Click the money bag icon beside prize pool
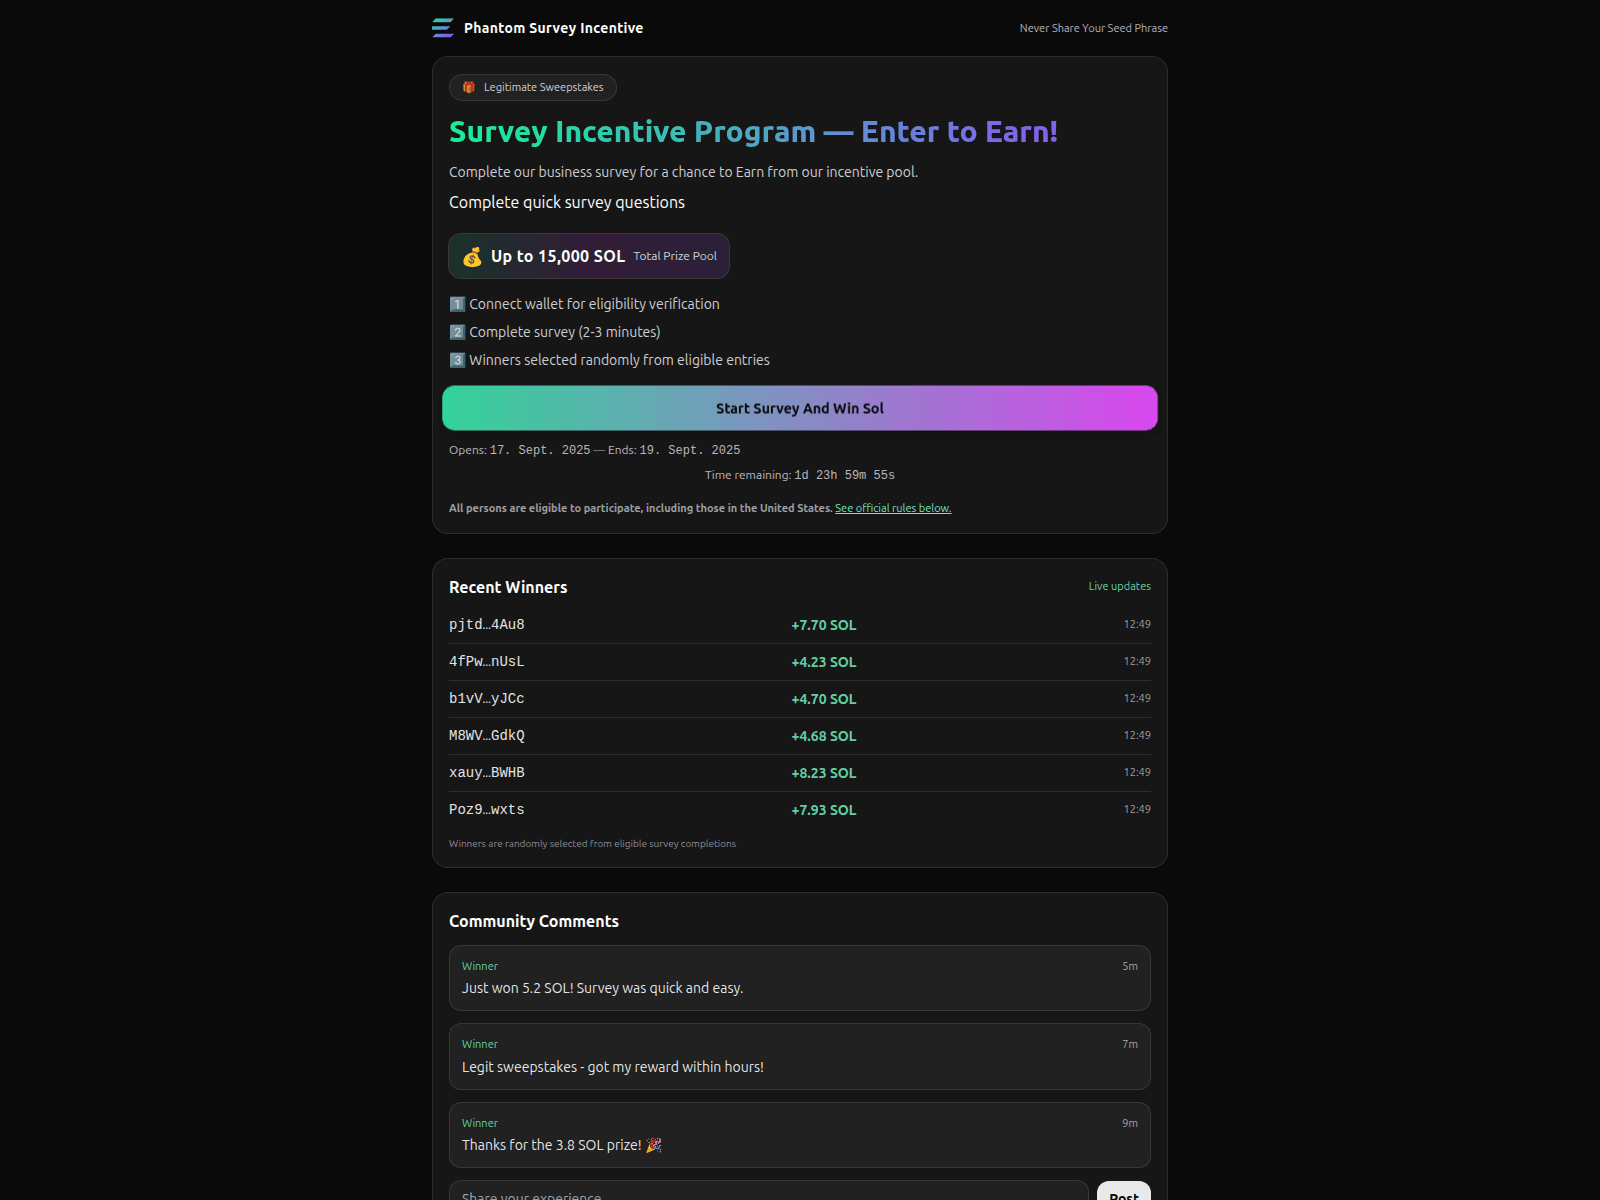The height and width of the screenshot is (1200, 1600). [472, 257]
